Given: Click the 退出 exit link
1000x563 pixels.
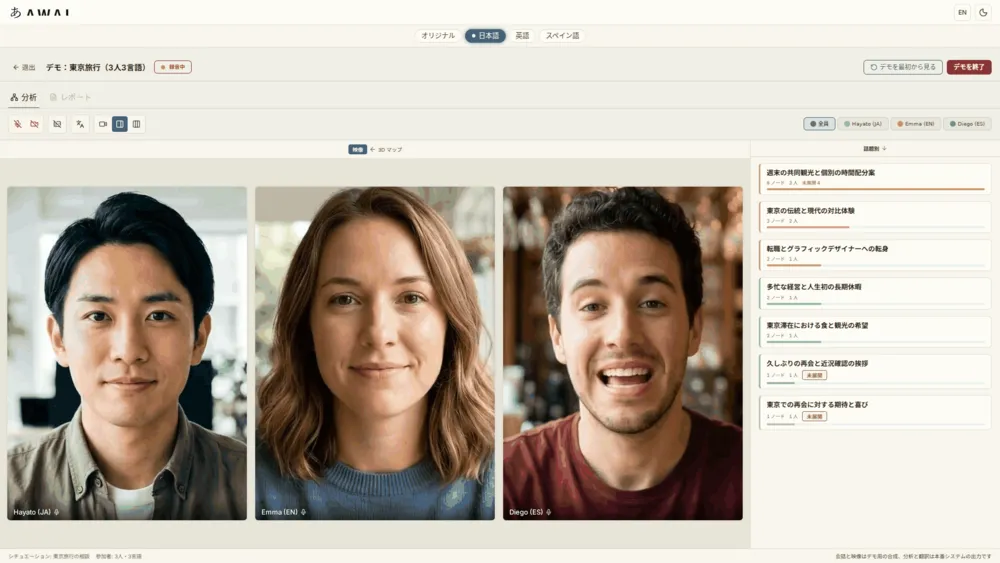Looking at the screenshot, I should point(24,67).
